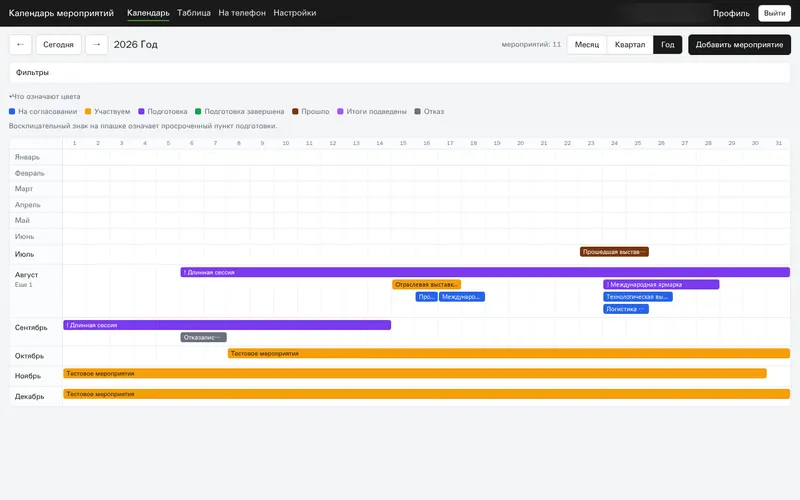Click the blue На согласовании legend swatch
Image resolution: width=800 pixels, height=500 pixels.
[12, 111]
